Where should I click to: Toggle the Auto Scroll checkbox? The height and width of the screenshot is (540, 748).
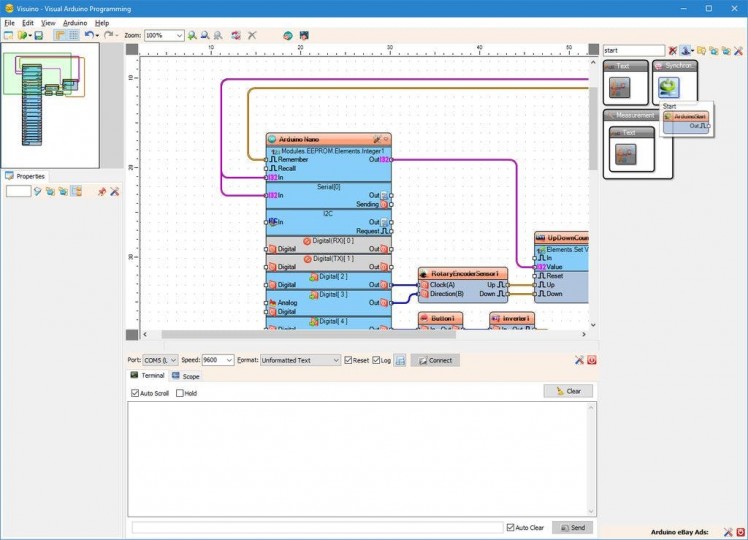(136, 393)
